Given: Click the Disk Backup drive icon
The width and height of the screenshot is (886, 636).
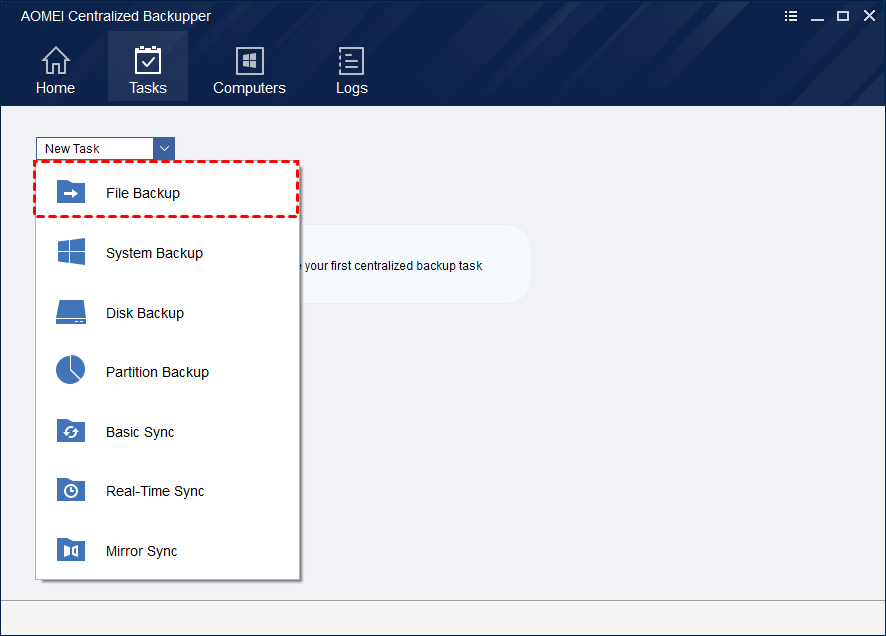Looking at the screenshot, I should click(x=71, y=312).
